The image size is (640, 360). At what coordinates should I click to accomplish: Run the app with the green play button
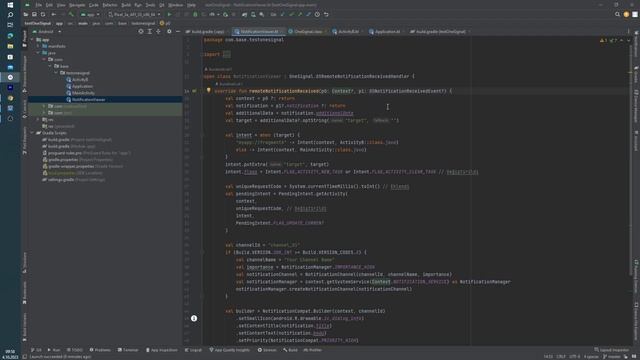point(170,14)
